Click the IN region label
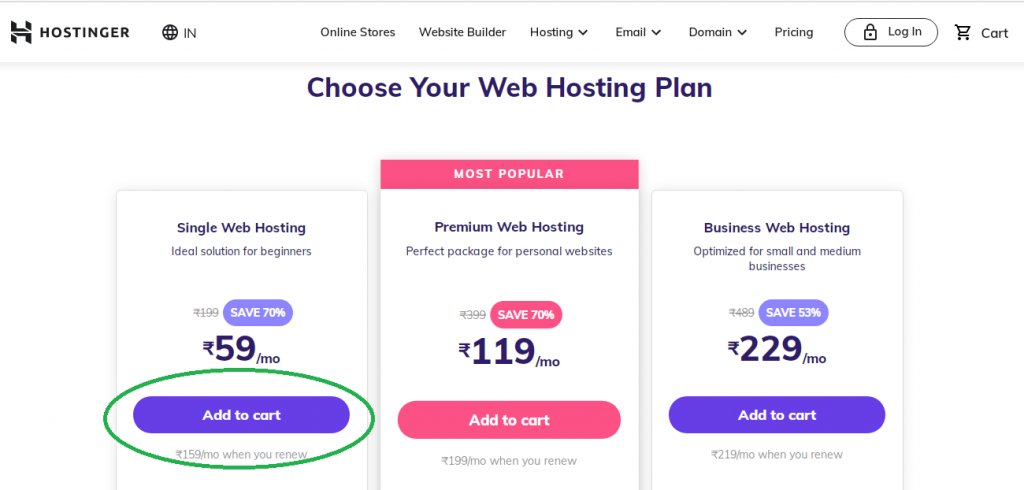The width and height of the screenshot is (1024, 490). (x=190, y=33)
